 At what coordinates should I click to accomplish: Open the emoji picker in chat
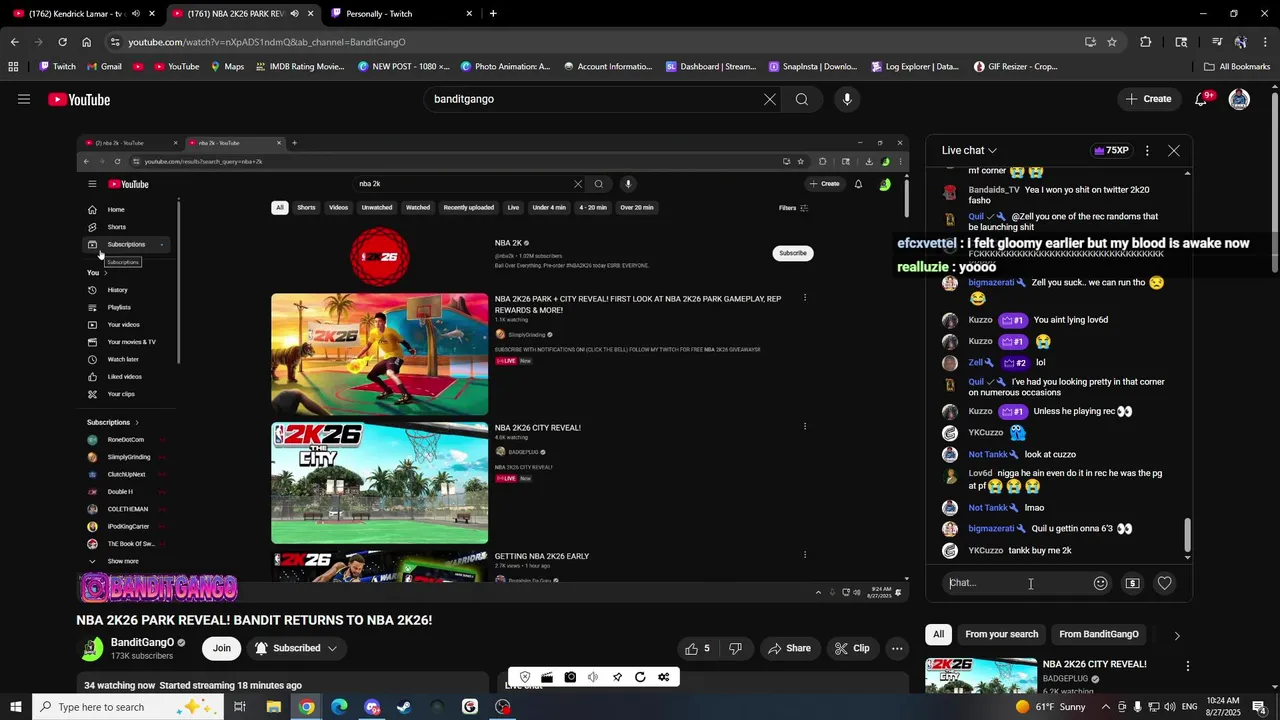pyautogui.click(x=1101, y=583)
